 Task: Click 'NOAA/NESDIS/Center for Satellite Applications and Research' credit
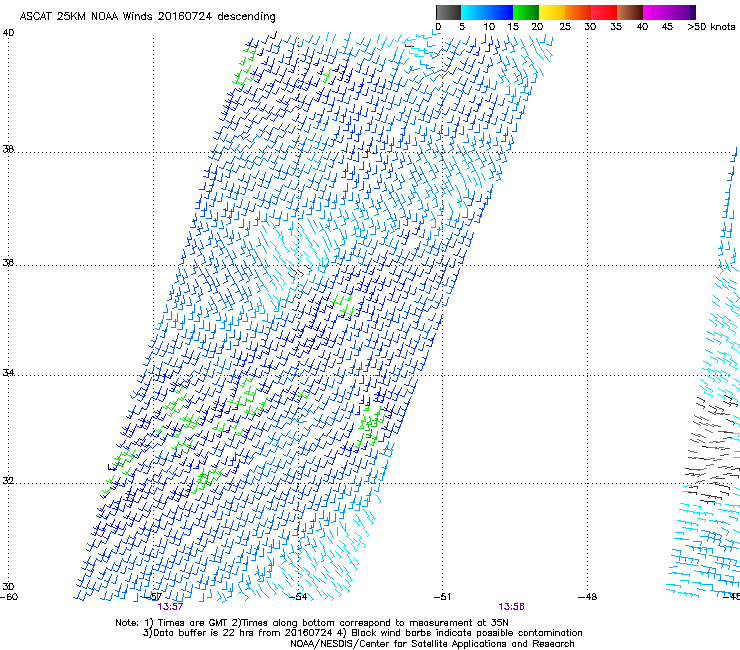pos(432,644)
